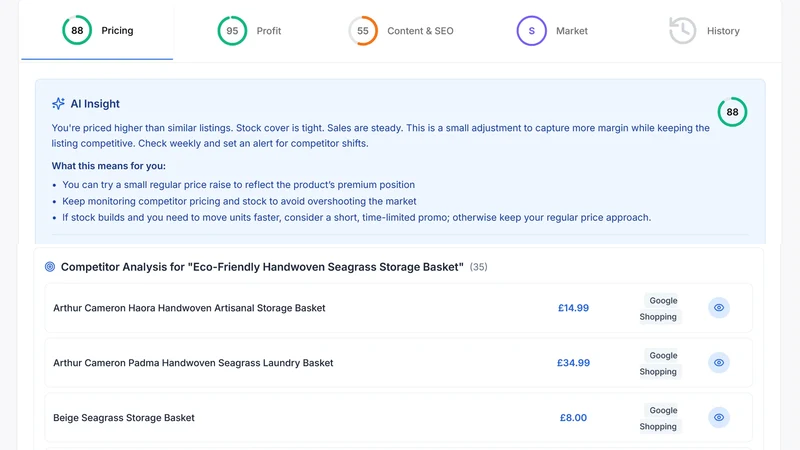Click the (35) competitor count

pos(479,267)
